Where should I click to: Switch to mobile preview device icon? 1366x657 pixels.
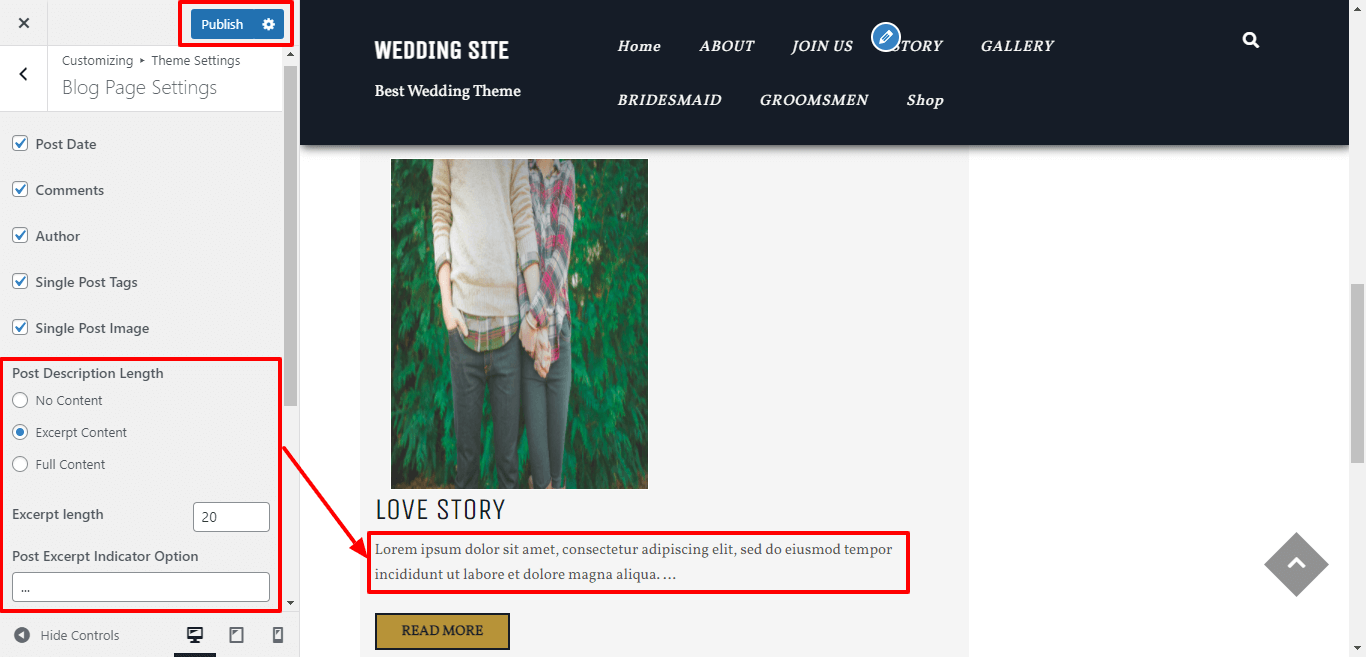tap(278, 635)
